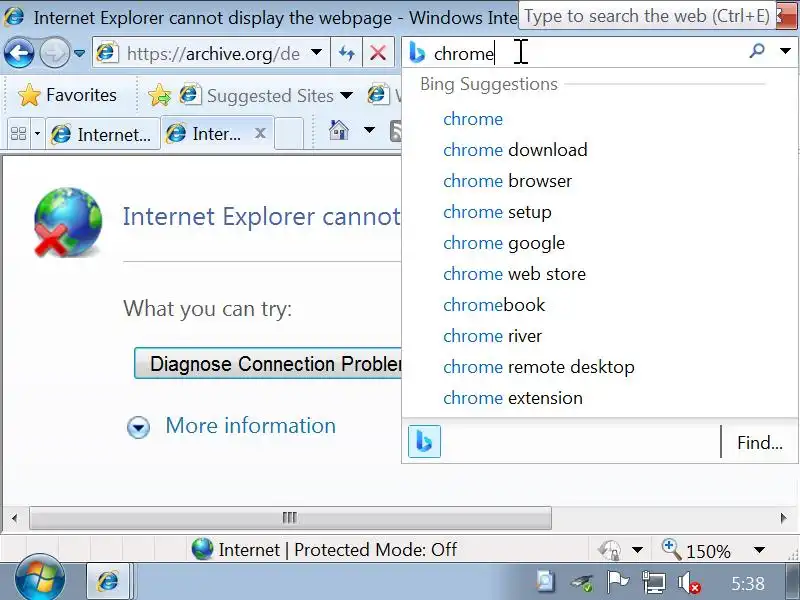Viewport: 800px width, 600px height.
Task: Go back using the Back arrow button
Action: pos(19,53)
